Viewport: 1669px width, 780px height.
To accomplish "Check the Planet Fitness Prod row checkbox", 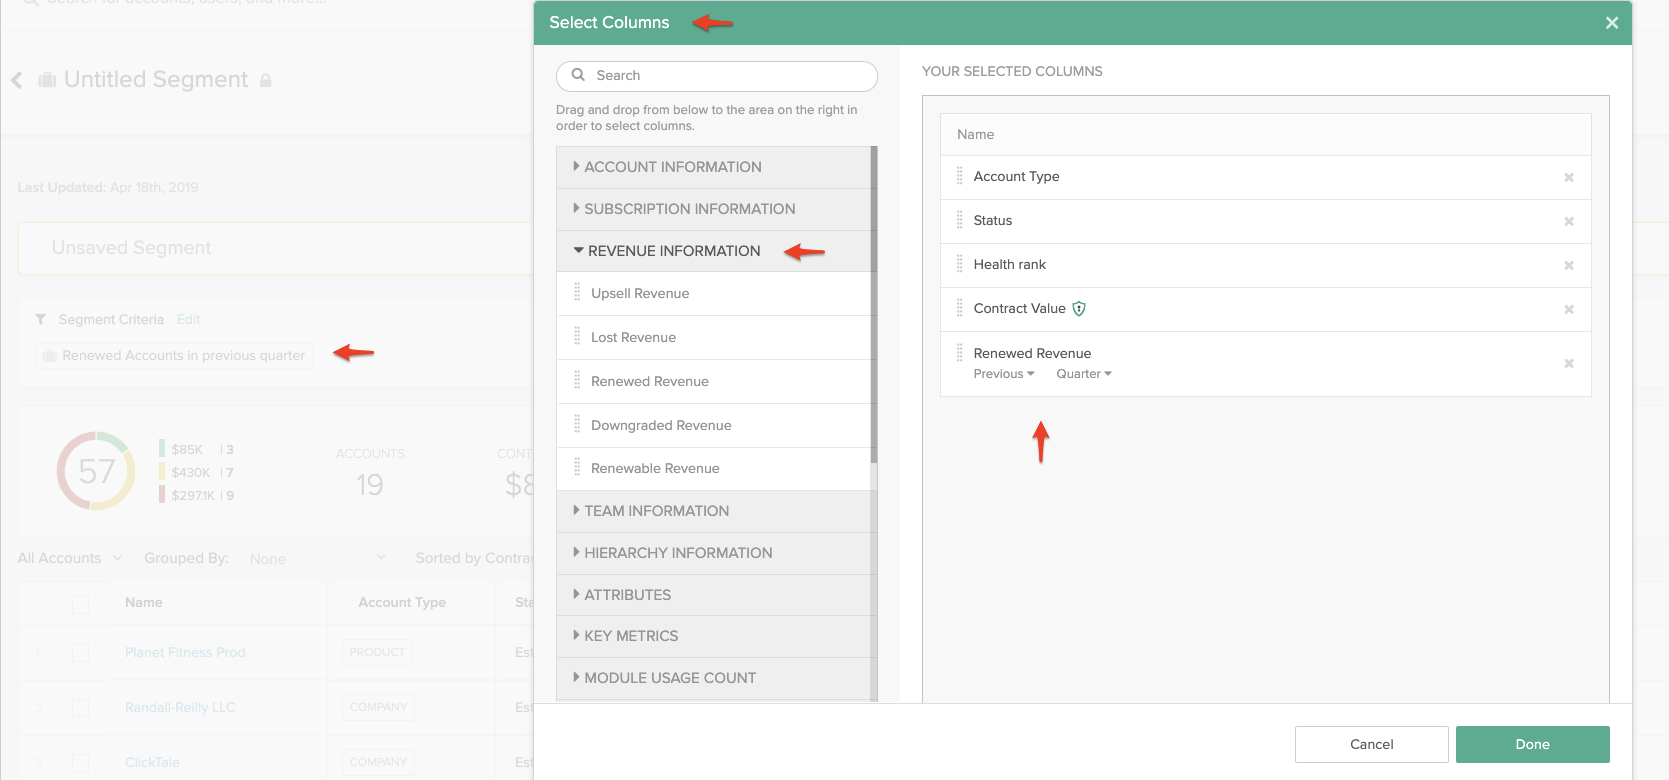I will pos(81,653).
